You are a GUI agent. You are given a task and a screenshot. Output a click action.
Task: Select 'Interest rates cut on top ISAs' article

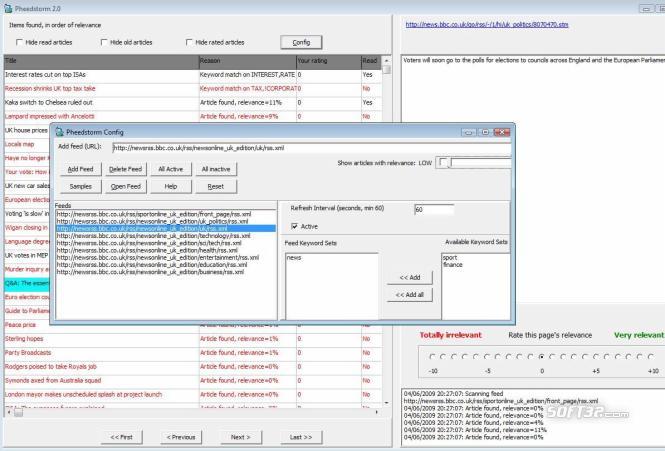193,75
